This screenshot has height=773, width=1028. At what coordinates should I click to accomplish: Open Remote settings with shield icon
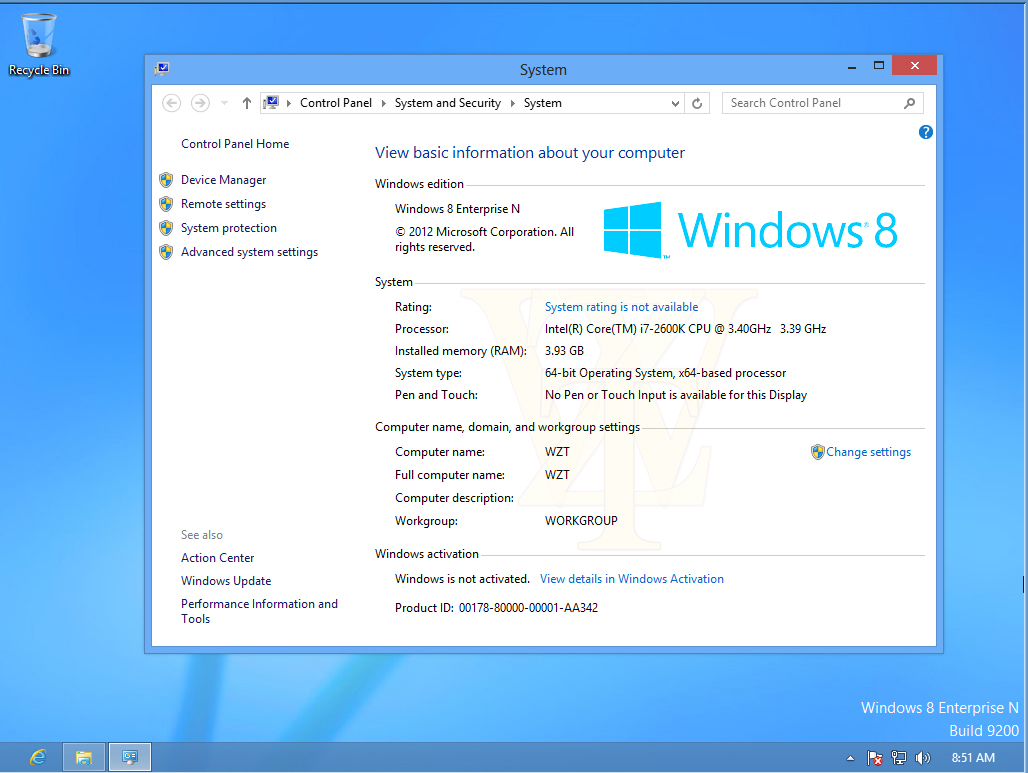point(223,204)
